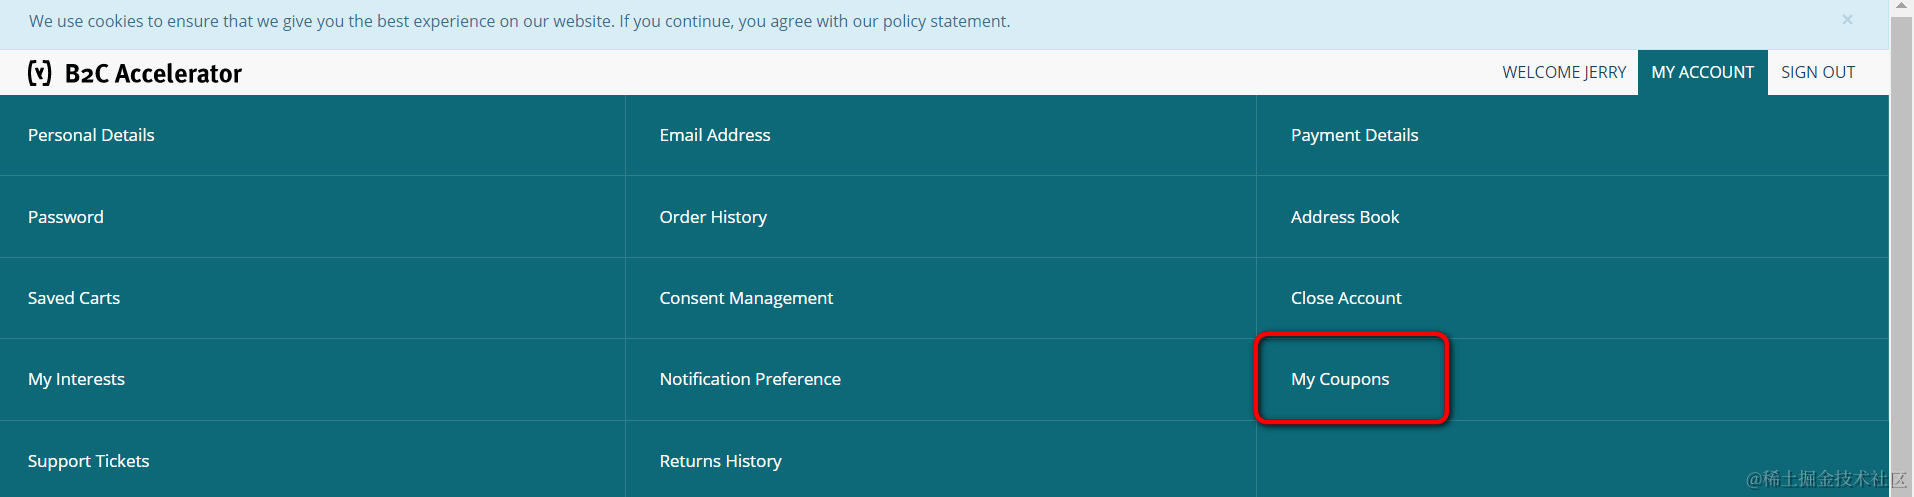This screenshot has height=497, width=1914.
Task: Dismiss the cookie notice banner
Action: (1847, 20)
